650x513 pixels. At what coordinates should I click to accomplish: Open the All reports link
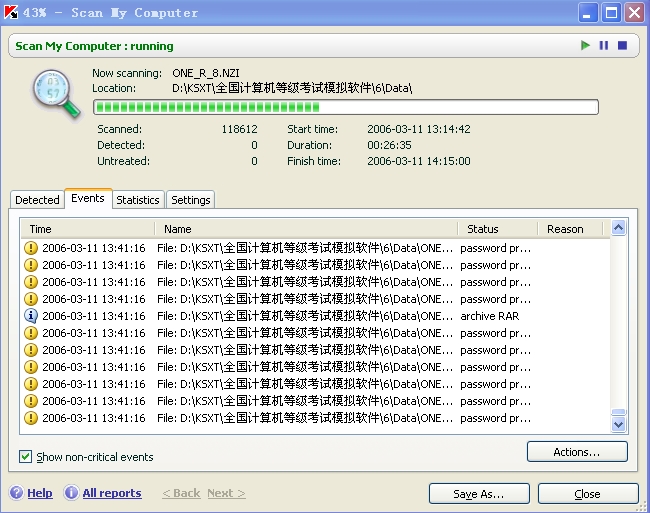tap(112, 493)
